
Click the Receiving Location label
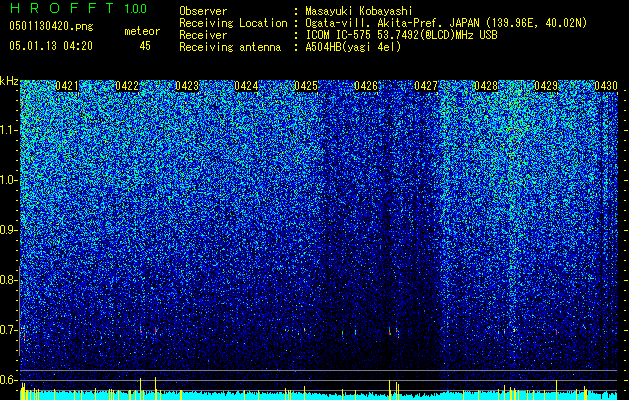[x=233, y=23]
